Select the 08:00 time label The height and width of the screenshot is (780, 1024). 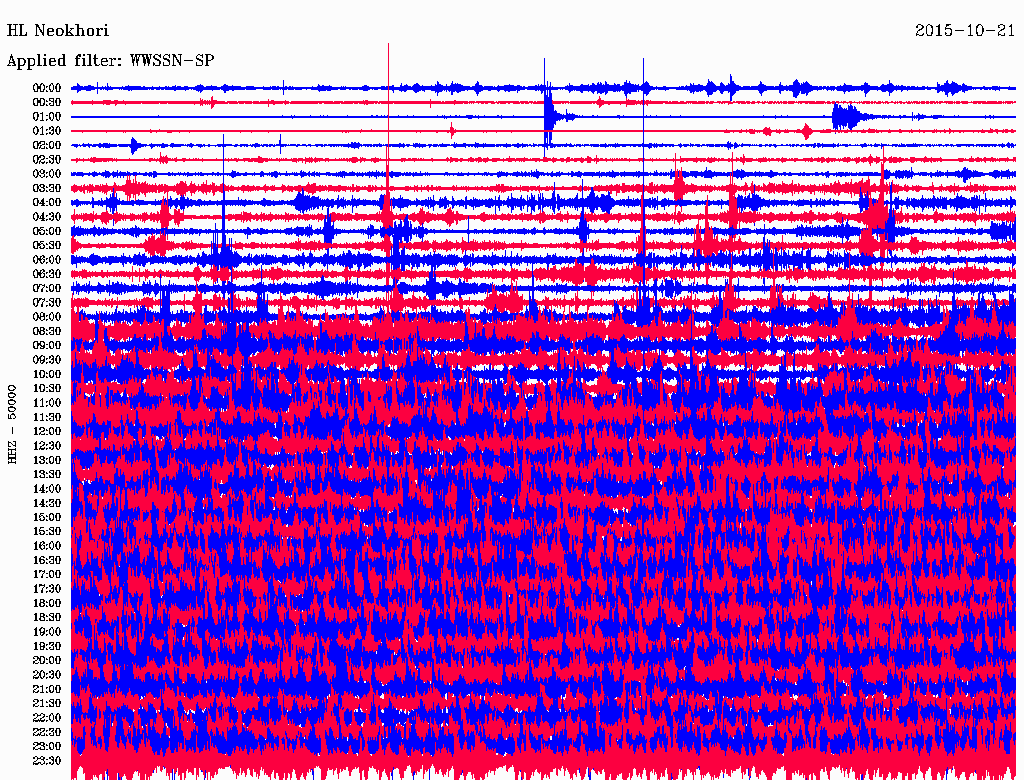pyautogui.click(x=47, y=317)
